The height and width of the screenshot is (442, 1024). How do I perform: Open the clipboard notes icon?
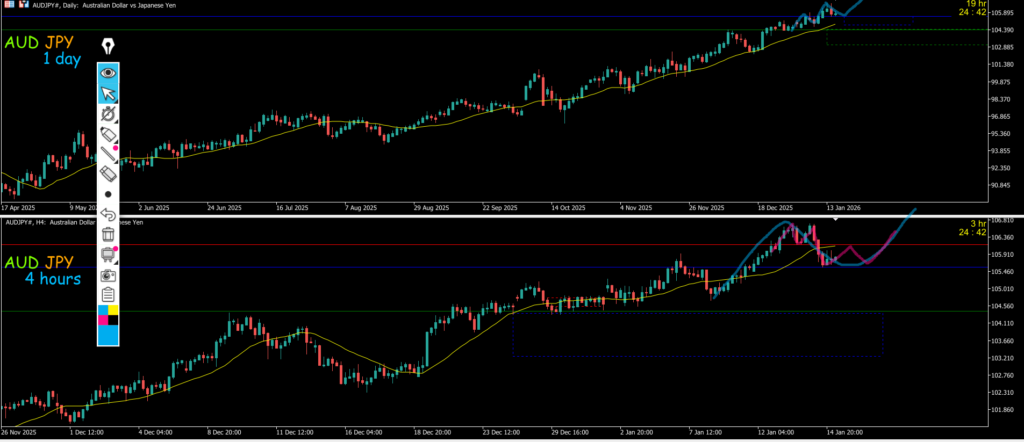coord(108,295)
